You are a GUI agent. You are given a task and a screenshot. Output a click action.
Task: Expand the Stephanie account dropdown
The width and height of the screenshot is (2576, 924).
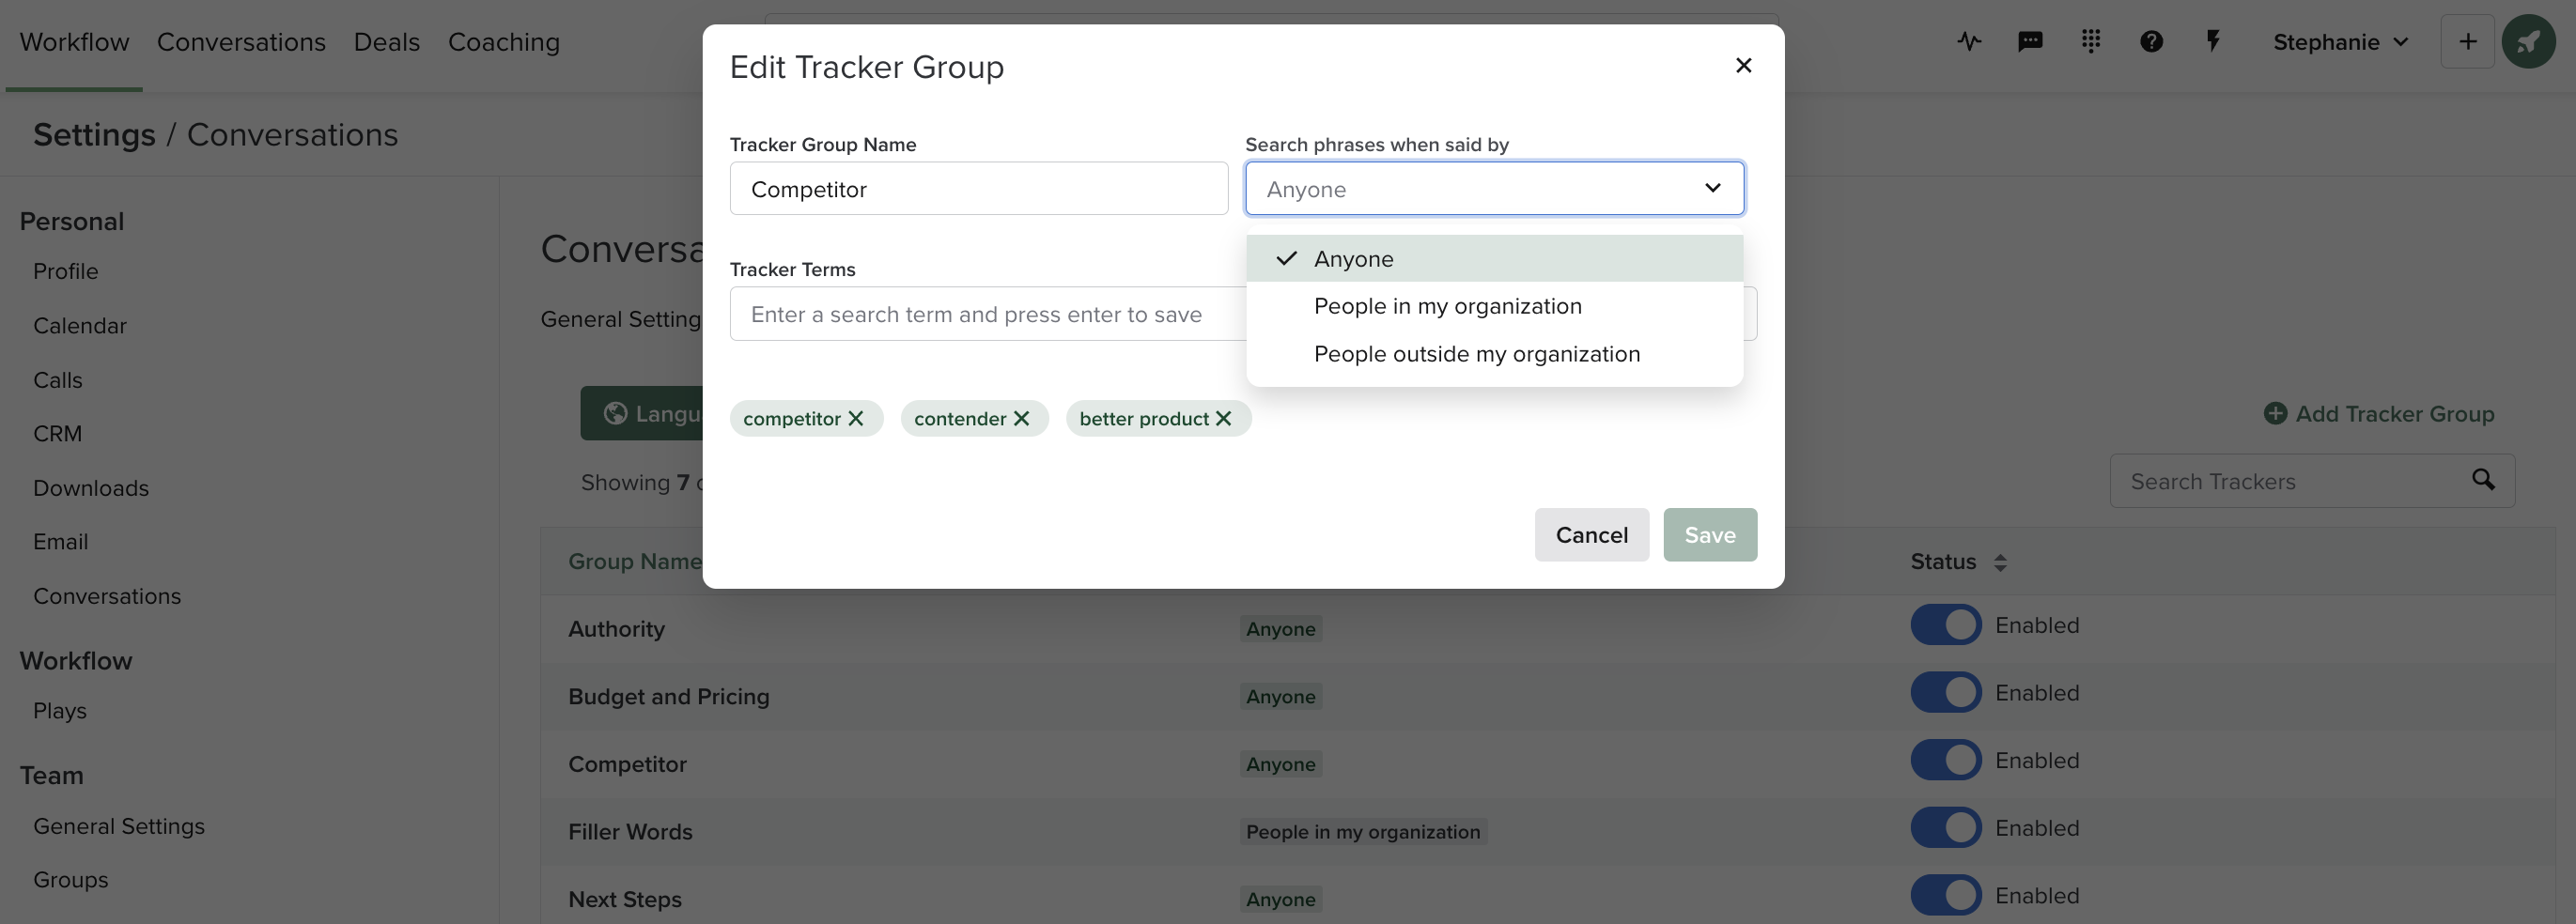click(2342, 41)
